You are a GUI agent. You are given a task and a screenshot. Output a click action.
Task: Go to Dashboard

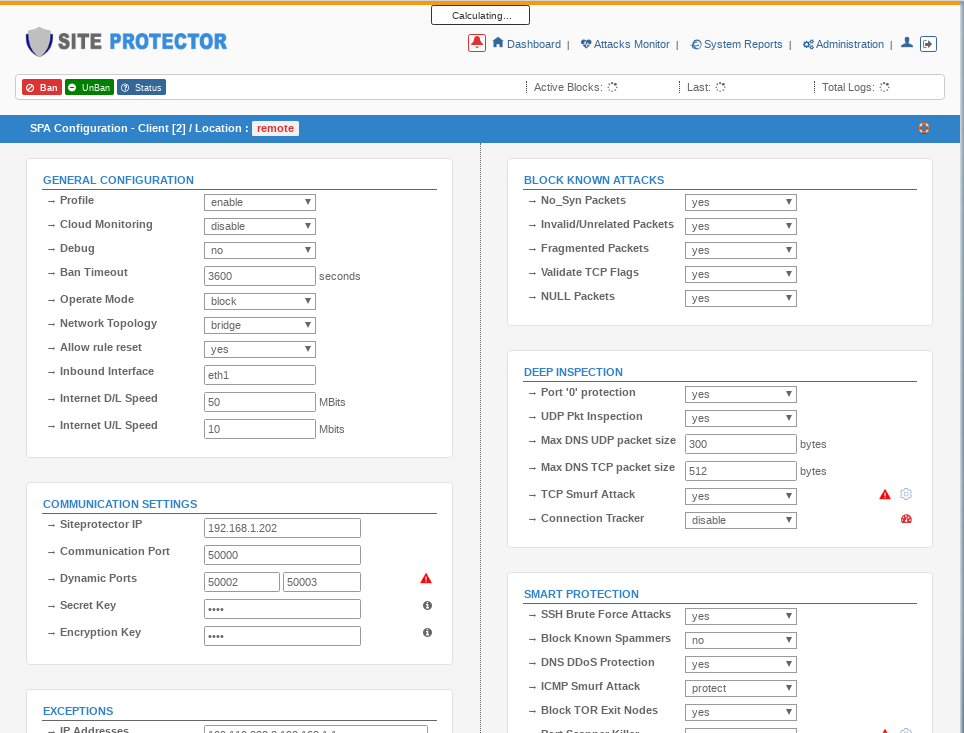click(527, 44)
